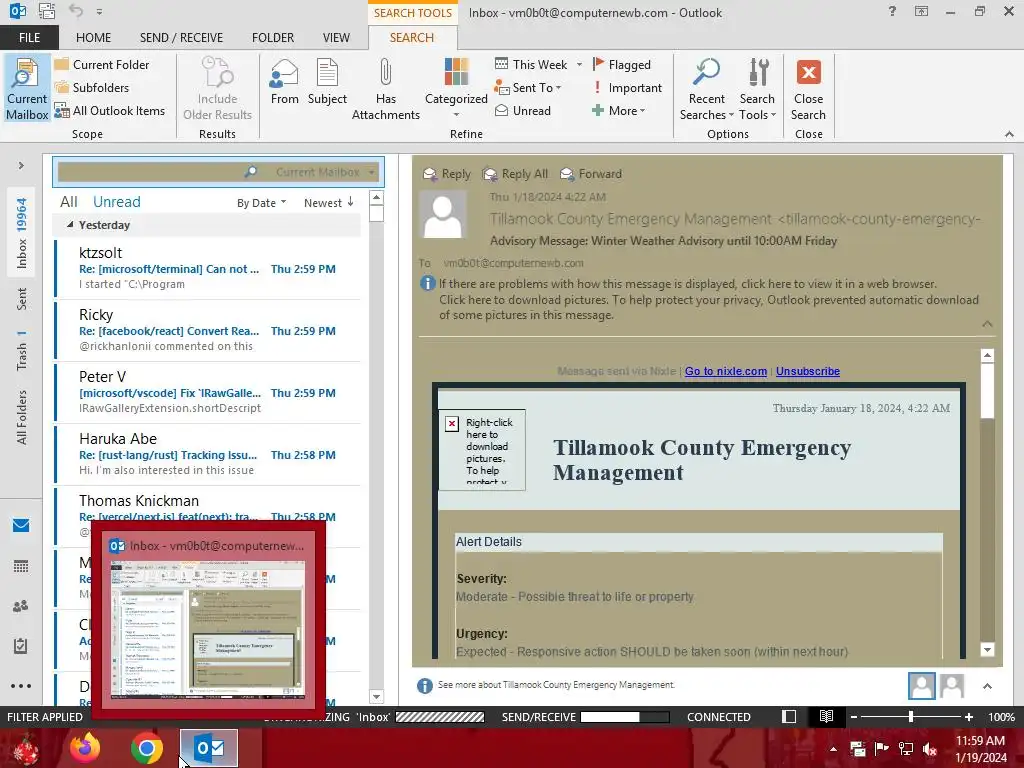Switch to SEARCH tab
Screen dimensions: 1024x768
(411, 38)
